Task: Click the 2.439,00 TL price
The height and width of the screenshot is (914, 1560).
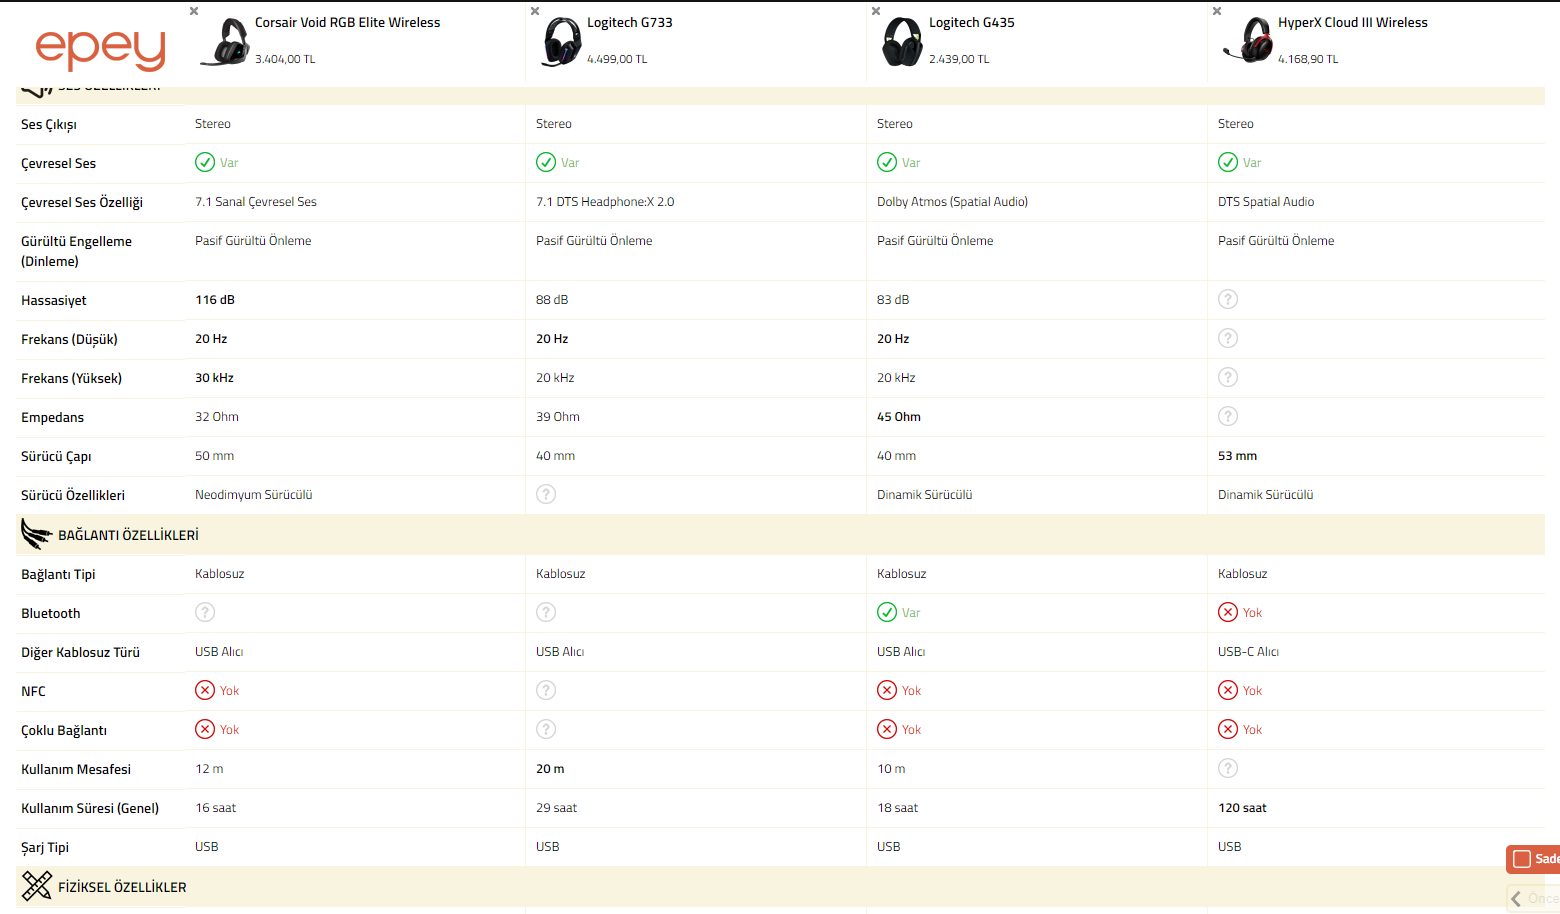Action: [x=959, y=59]
